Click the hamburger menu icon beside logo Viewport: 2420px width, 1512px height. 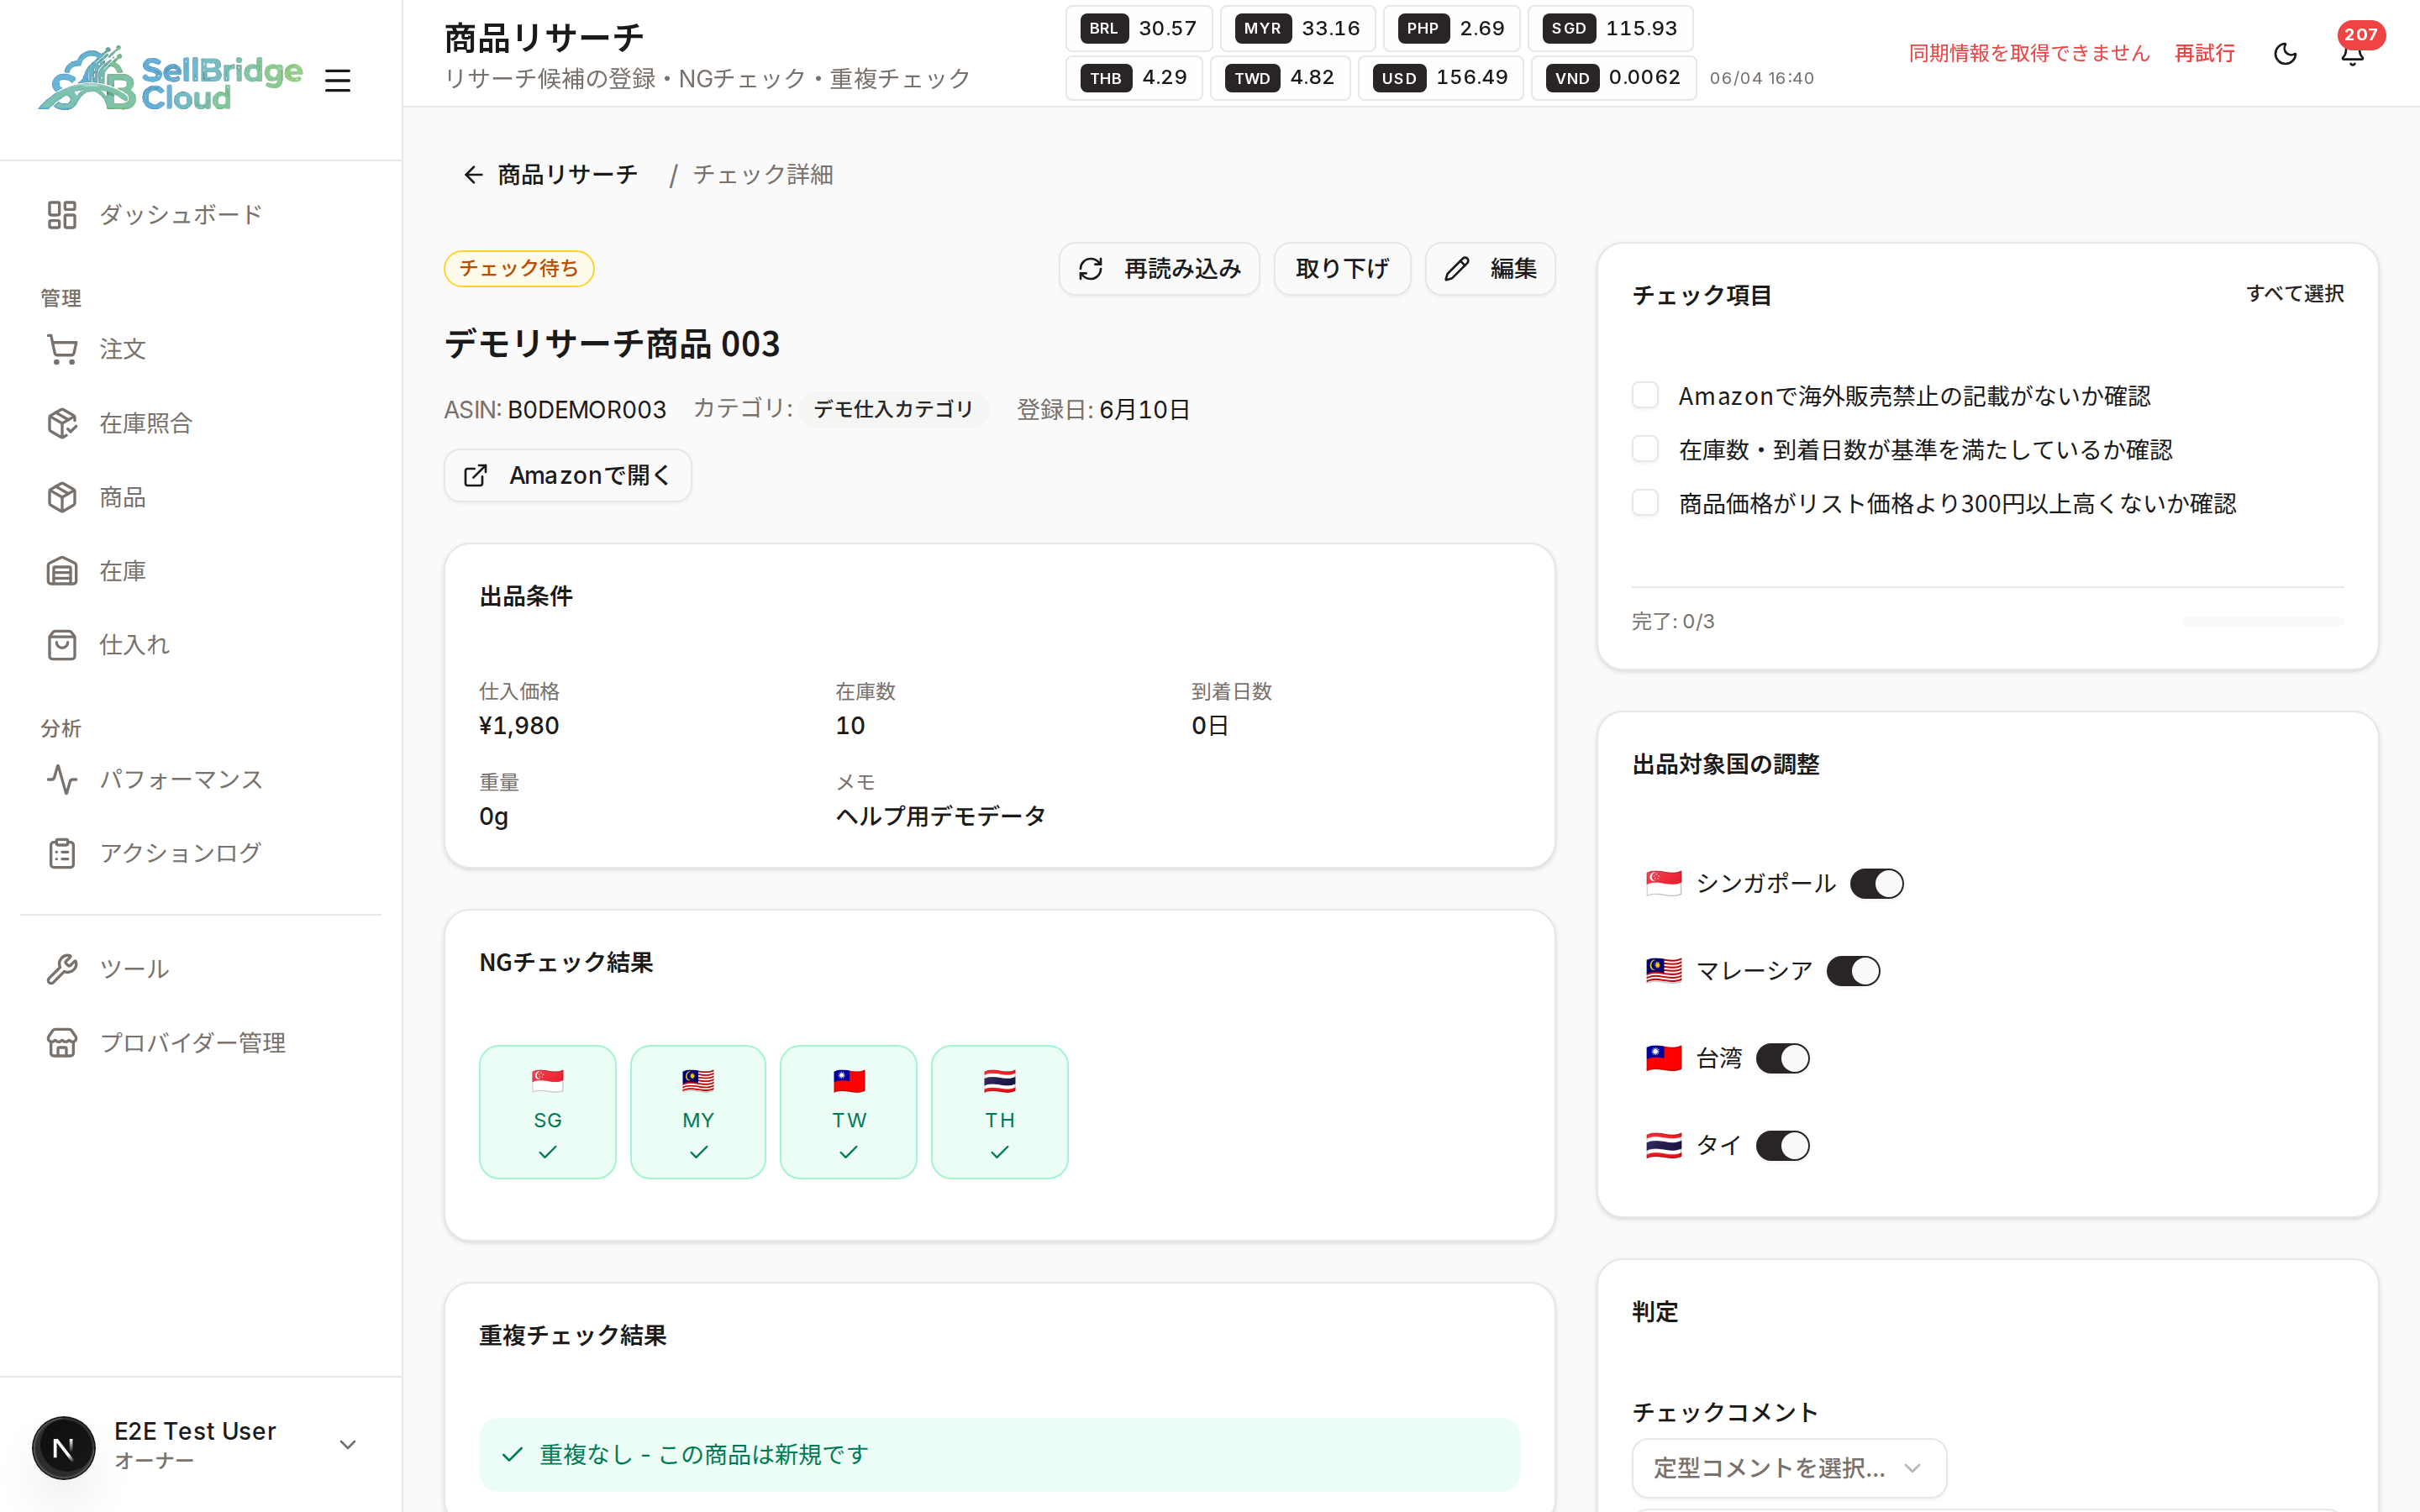tap(338, 80)
